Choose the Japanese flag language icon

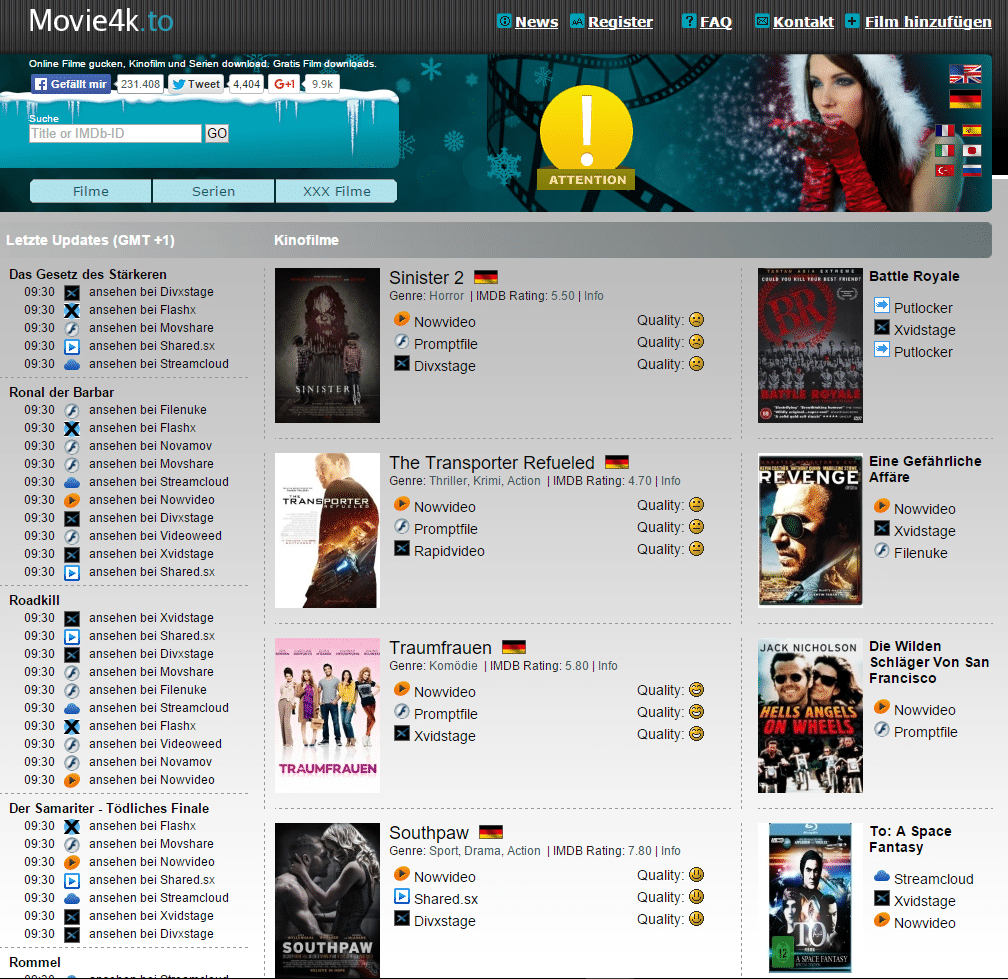972,150
